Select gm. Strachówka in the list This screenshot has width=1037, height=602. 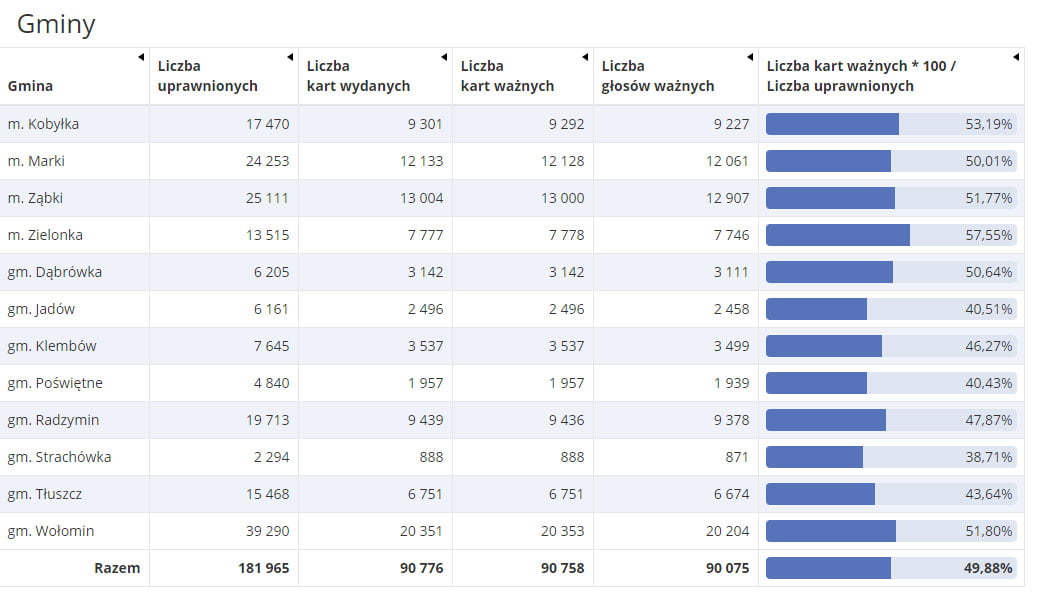tap(59, 457)
